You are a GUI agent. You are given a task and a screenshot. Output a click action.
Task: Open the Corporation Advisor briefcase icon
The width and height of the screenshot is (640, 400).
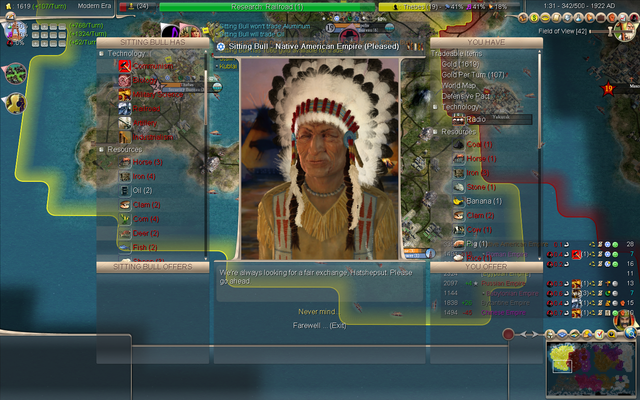[x=601, y=18]
